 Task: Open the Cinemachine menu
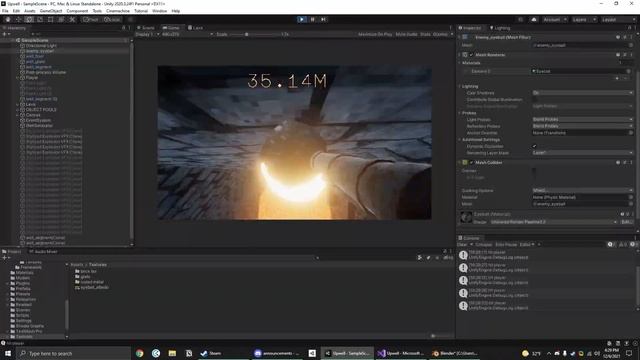[118, 11]
